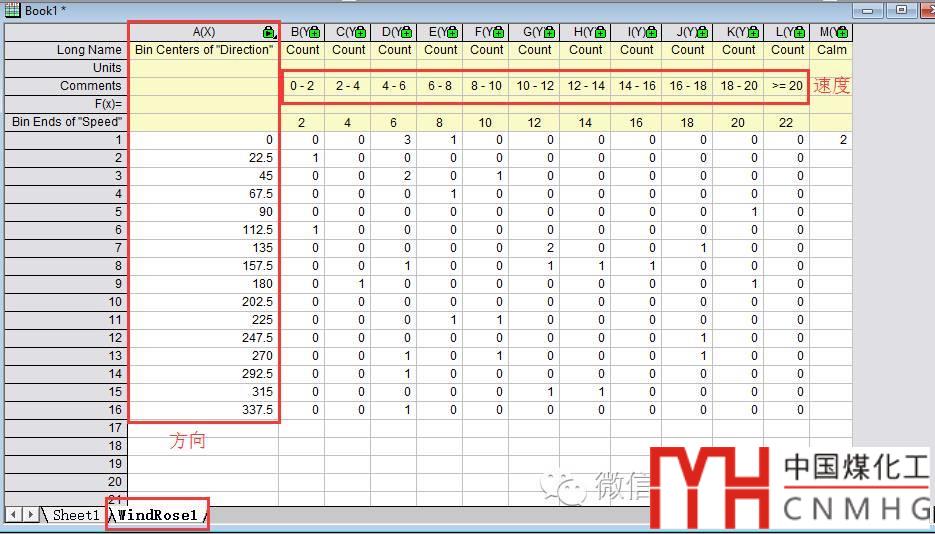Click the Count long name under column B
Viewport: 935px width, 534px height.
302,50
